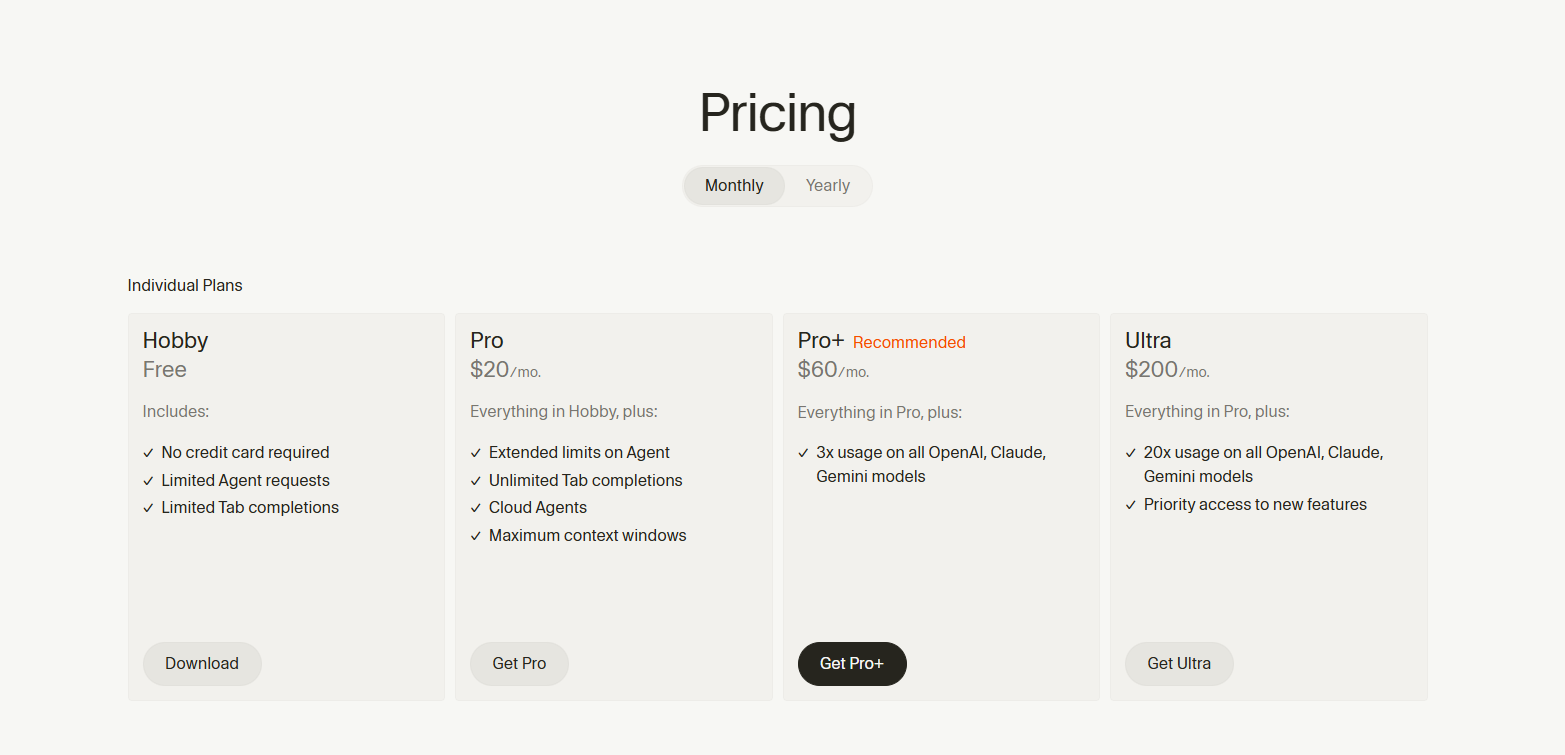This screenshot has width=1565, height=755.
Task: Click the Download button for Hobby
Action: (202, 664)
